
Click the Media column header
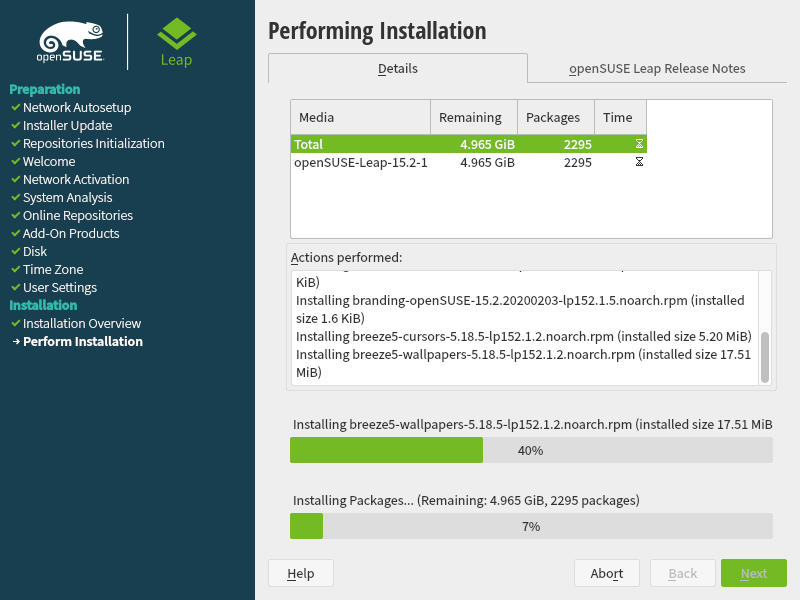click(361, 117)
